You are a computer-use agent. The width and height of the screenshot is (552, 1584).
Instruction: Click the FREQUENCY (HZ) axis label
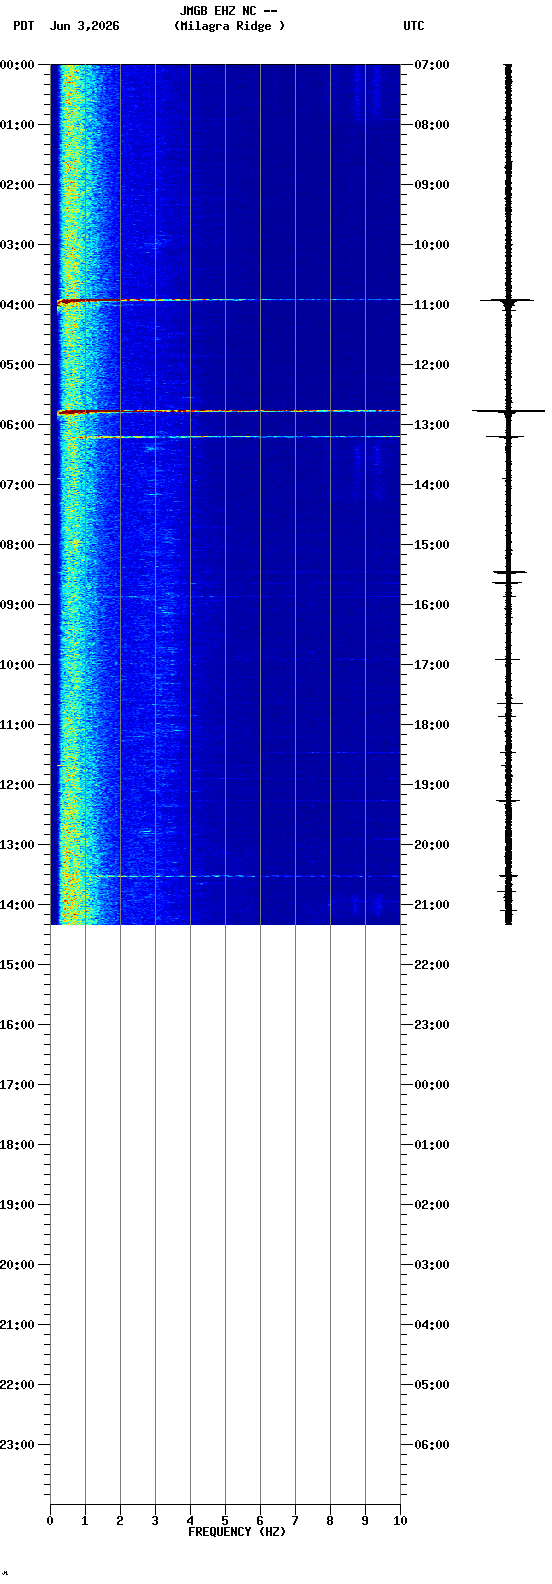(x=237, y=1532)
